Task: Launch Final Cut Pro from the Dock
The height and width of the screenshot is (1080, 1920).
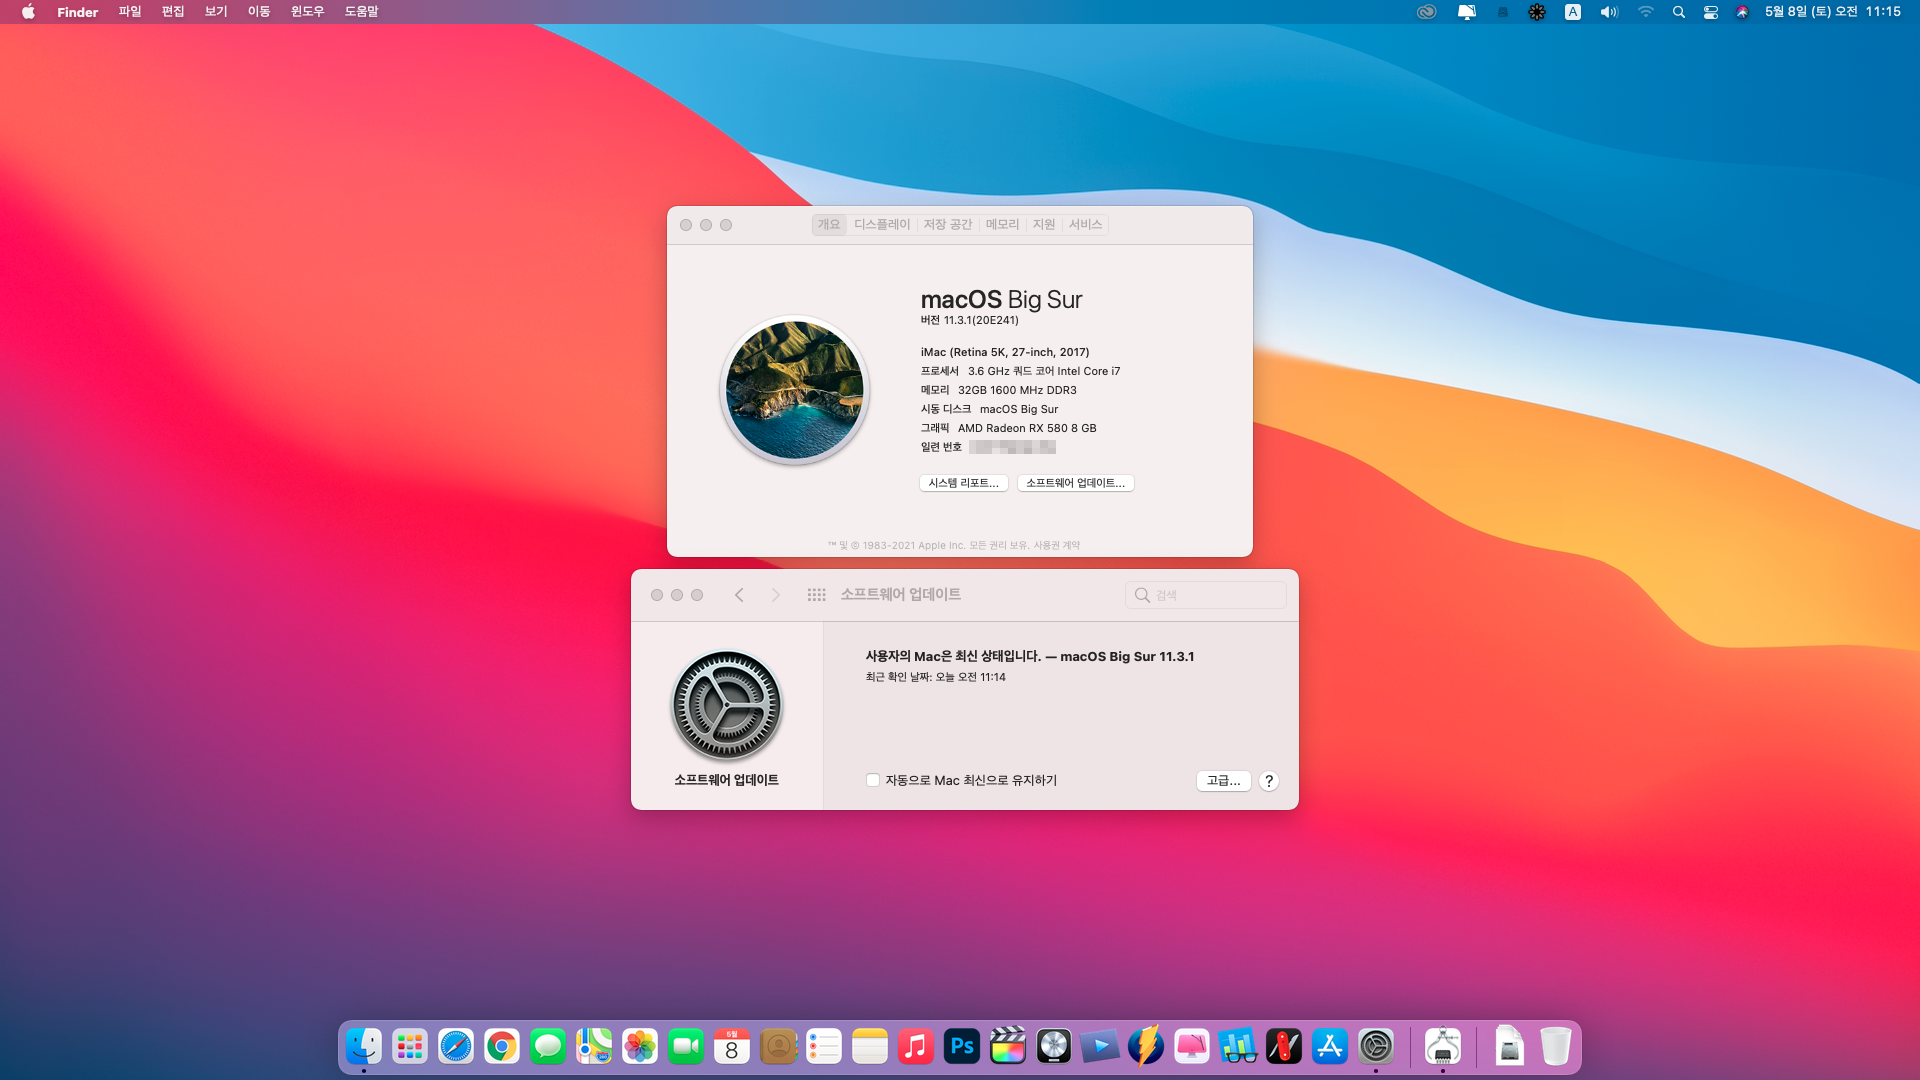Action: (1008, 1047)
